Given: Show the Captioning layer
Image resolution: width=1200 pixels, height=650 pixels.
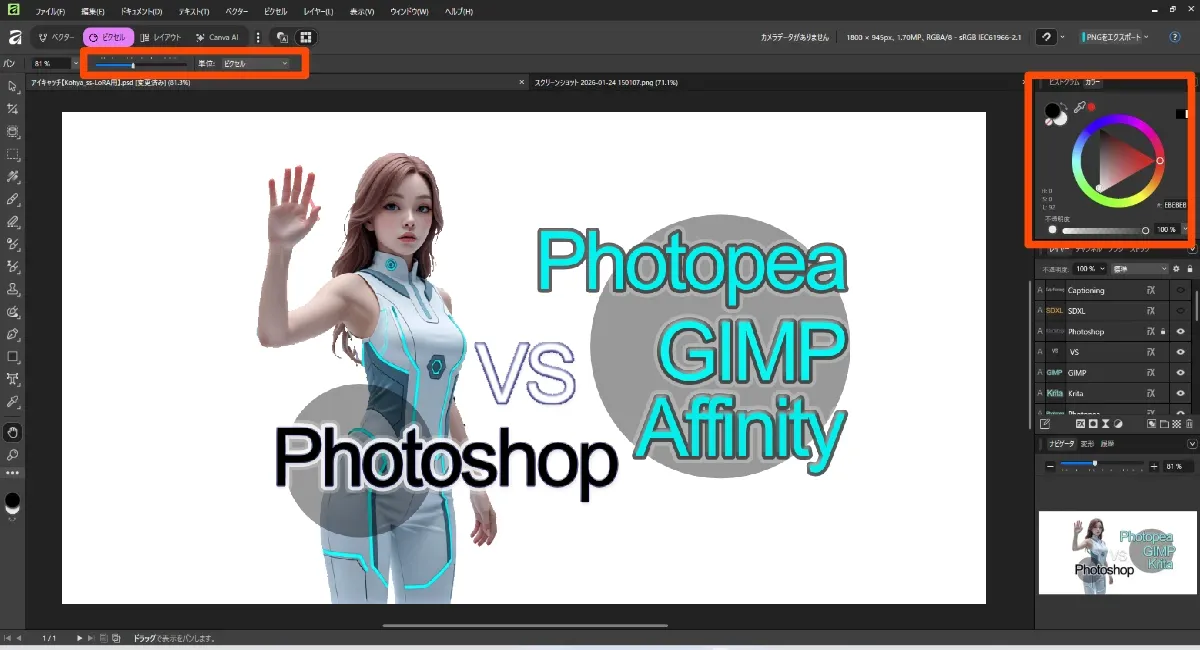Looking at the screenshot, I should 1180,290.
